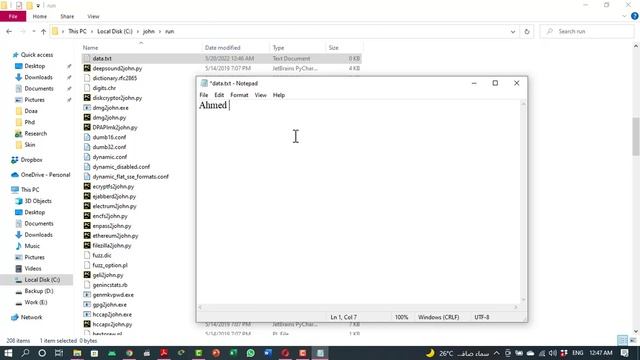Screen dimensions: 640x360
Task: Switch to details view button
Action: point(622,340)
